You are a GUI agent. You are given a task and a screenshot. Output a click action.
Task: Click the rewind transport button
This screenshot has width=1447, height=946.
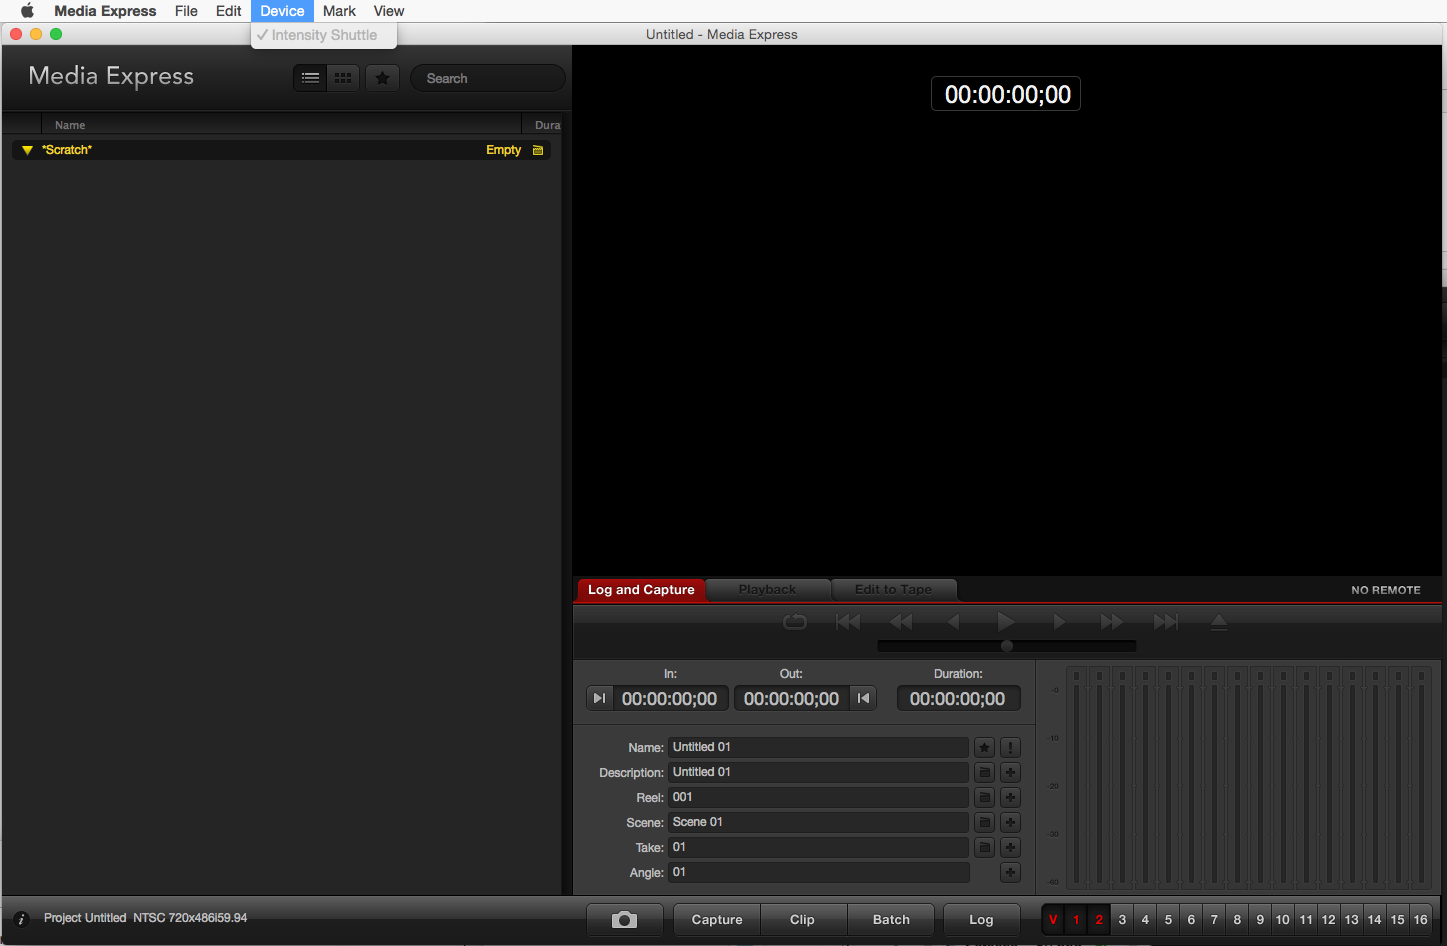pos(901,622)
